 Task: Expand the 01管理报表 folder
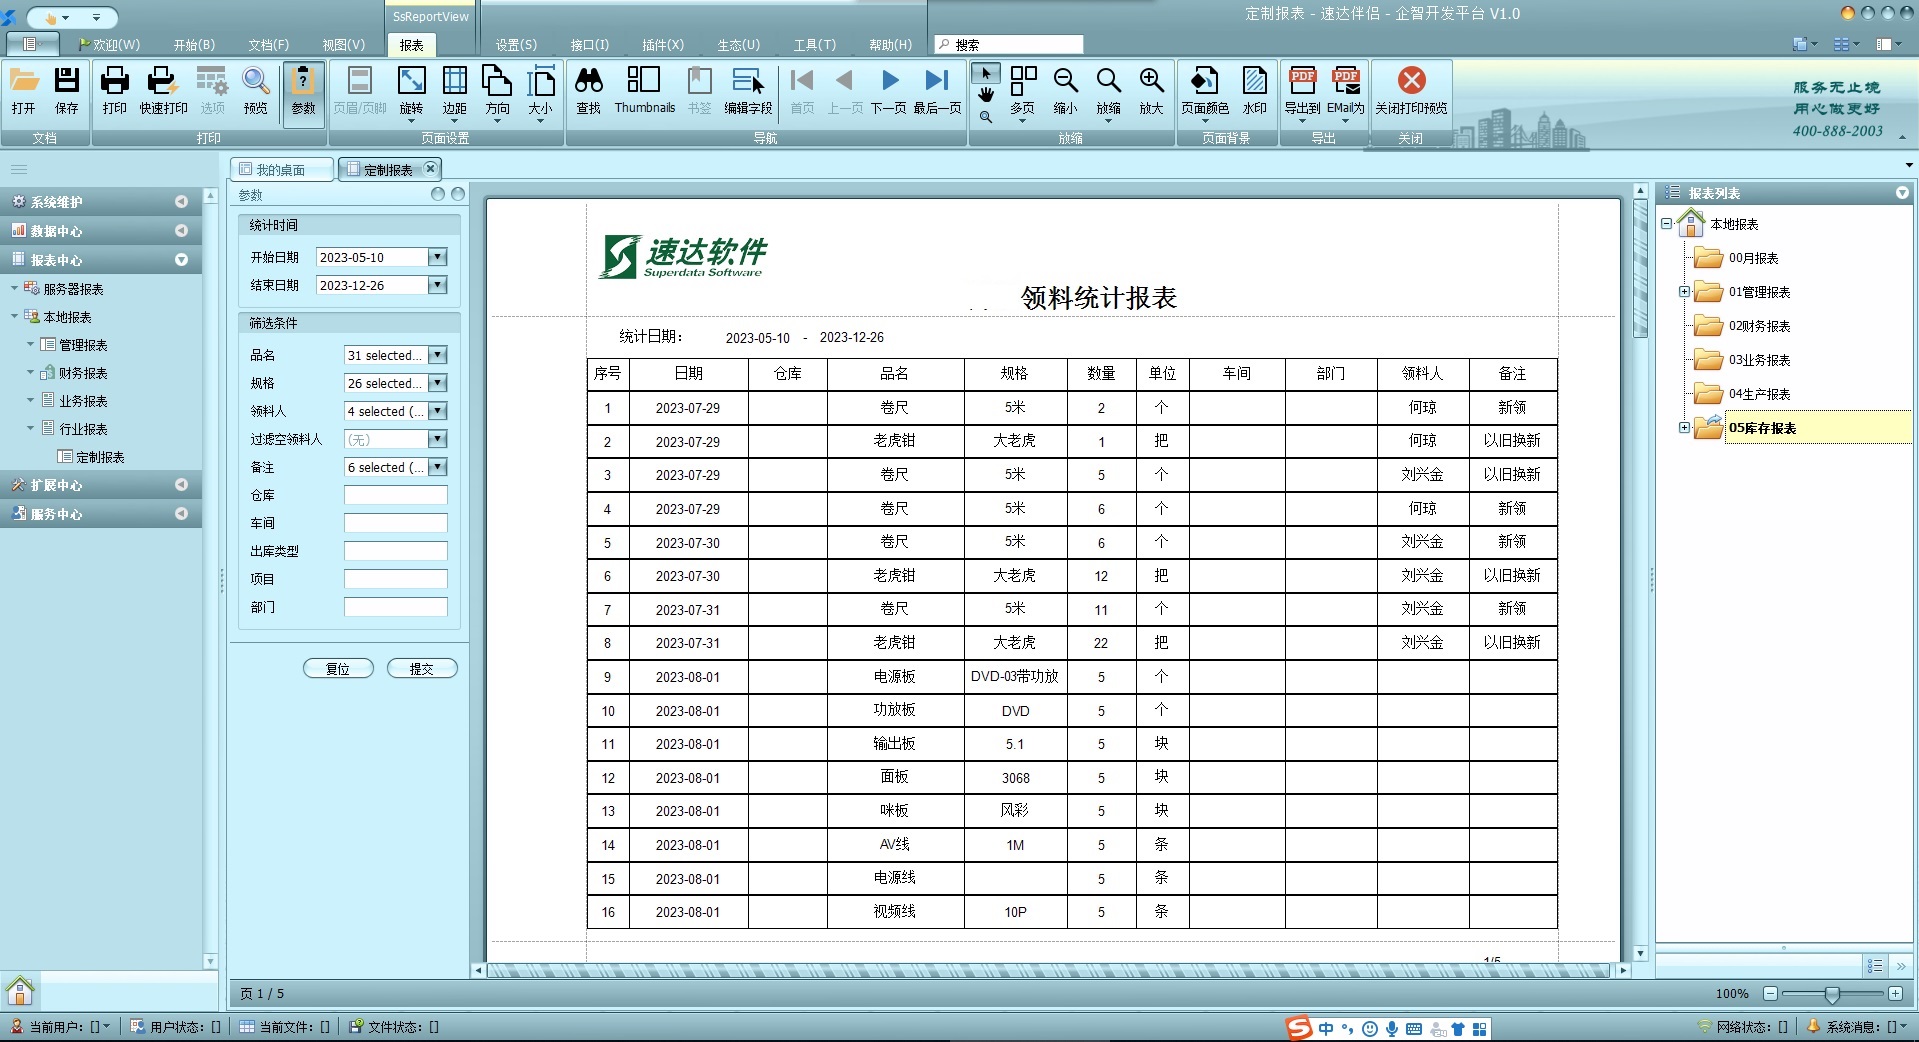coord(1684,292)
